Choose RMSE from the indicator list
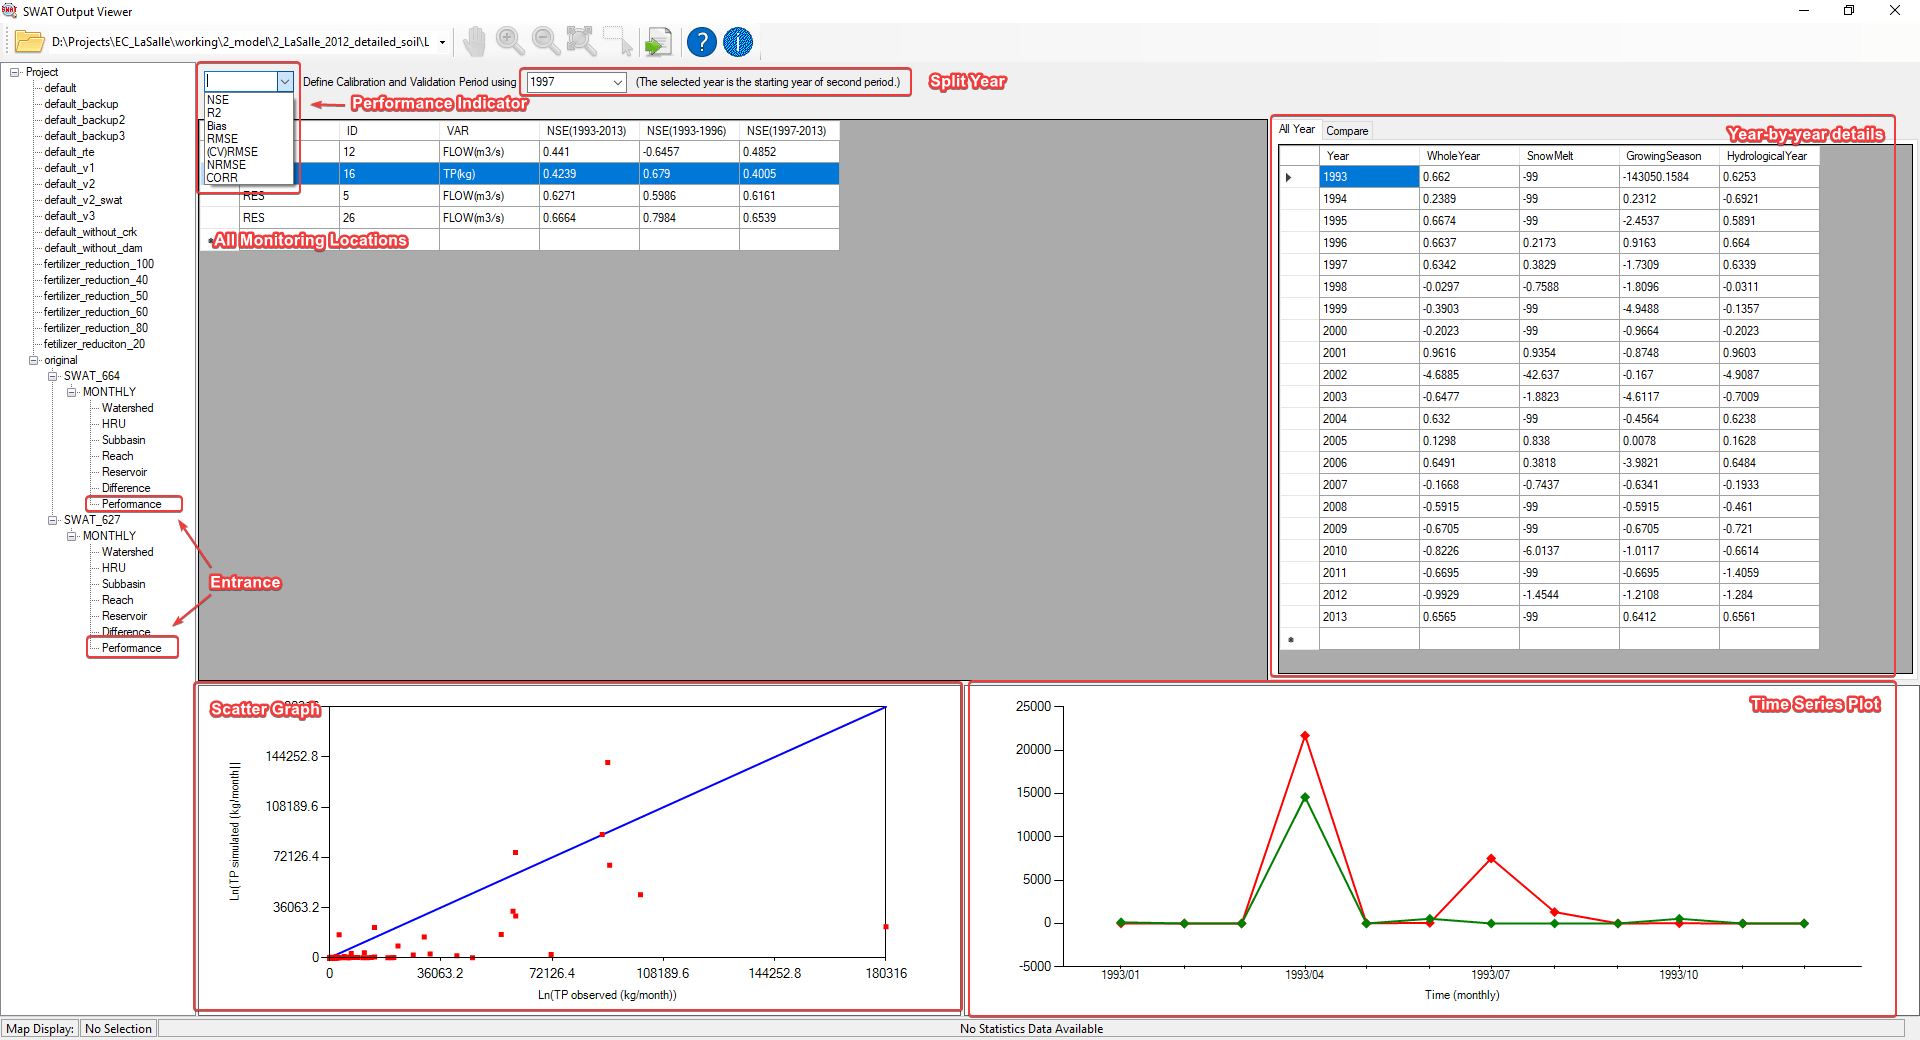The height and width of the screenshot is (1040, 1920). pos(222,139)
